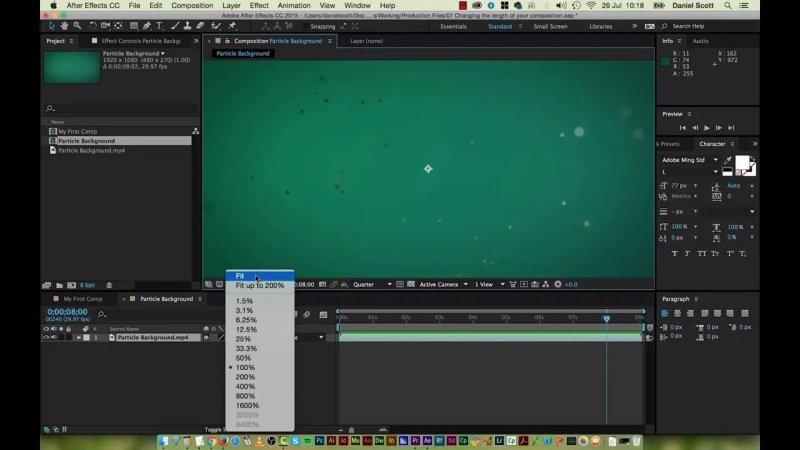Select the Pen tool
This screenshot has height=450, width=800.
coord(147,26)
